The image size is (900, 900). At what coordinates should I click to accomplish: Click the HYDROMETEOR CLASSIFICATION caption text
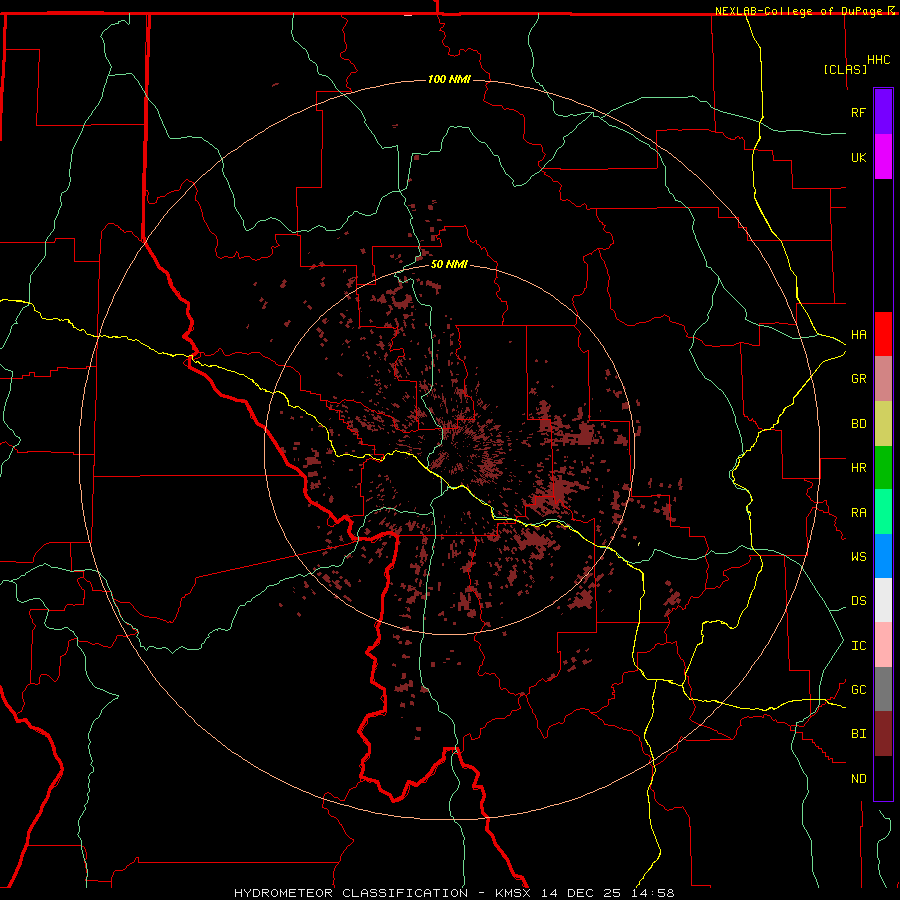point(351,893)
